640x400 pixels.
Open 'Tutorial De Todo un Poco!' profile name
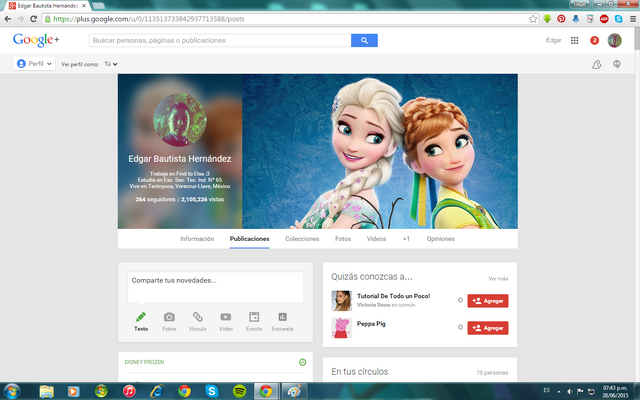pyautogui.click(x=393, y=296)
